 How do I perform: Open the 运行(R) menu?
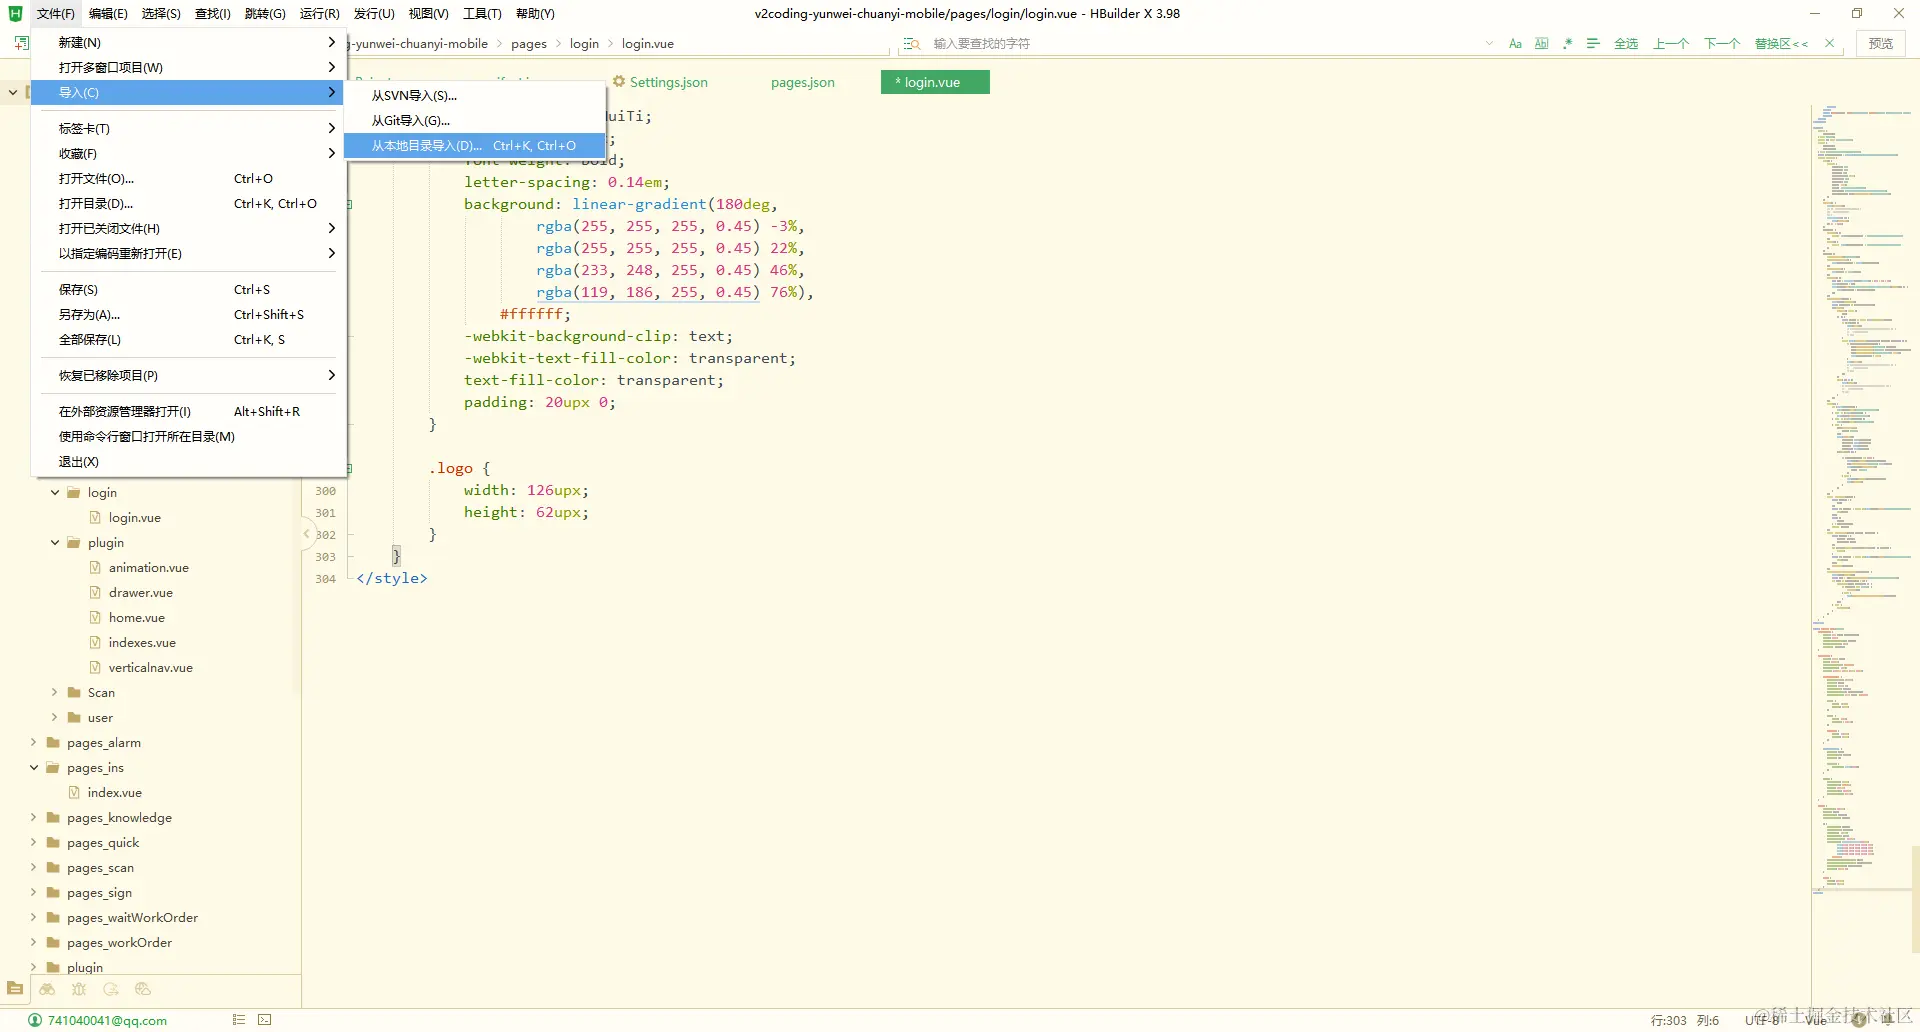(319, 14)
